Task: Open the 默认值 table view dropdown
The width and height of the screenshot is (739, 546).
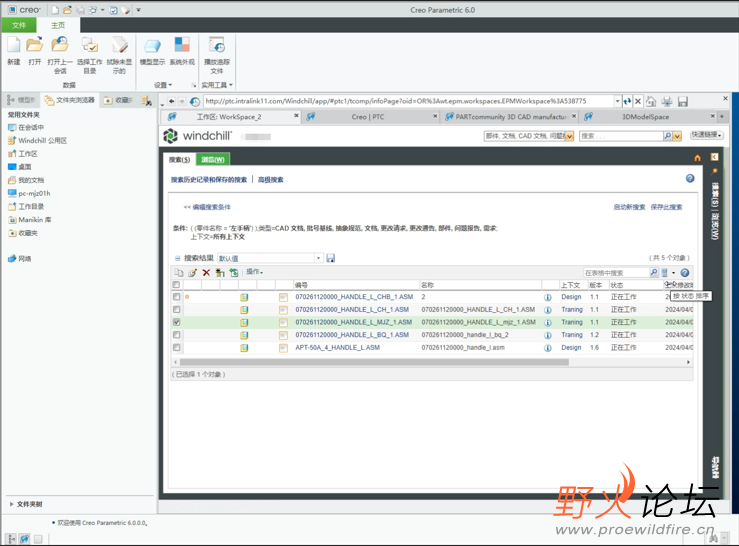Action: tap(319, 258)
